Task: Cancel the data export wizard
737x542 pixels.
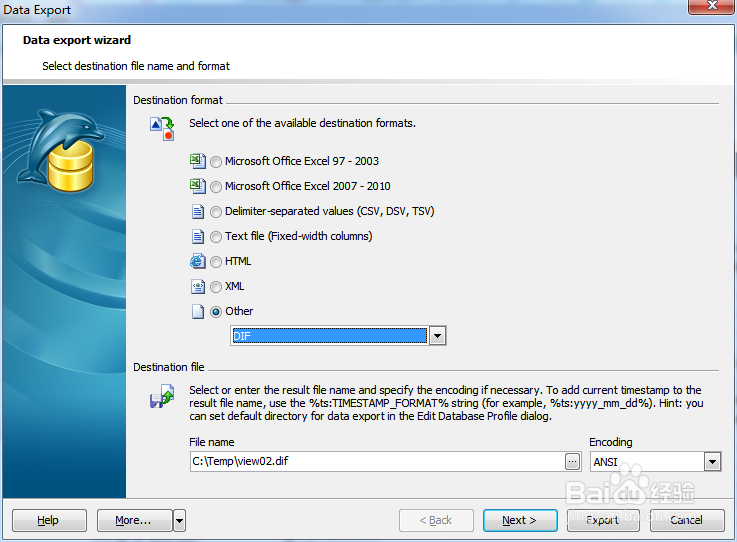Action: tap(687, 520)
